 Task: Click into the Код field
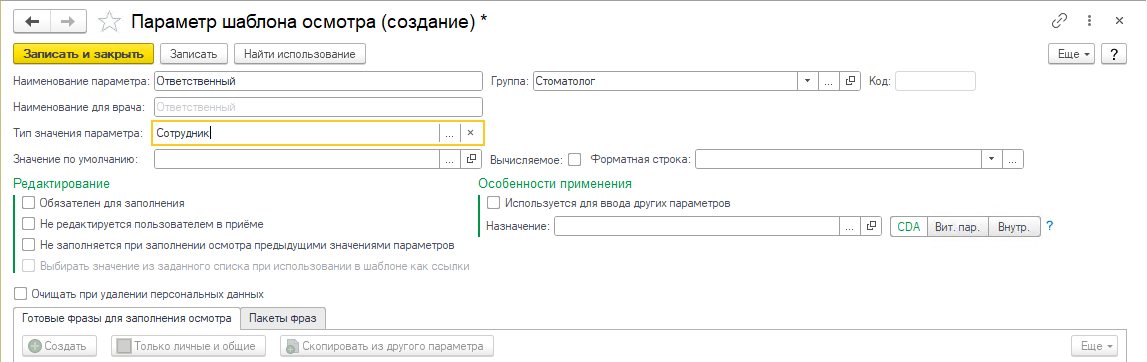click(x=936, y=81)
